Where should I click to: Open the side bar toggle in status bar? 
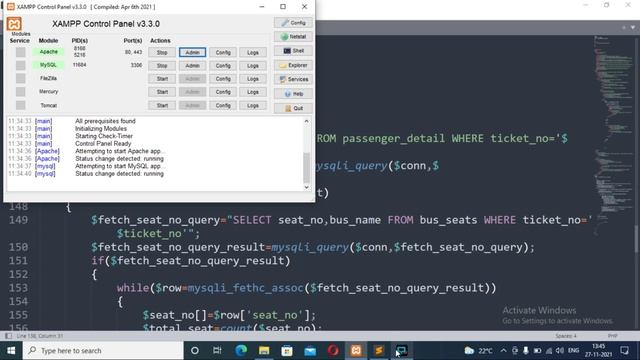8,336
